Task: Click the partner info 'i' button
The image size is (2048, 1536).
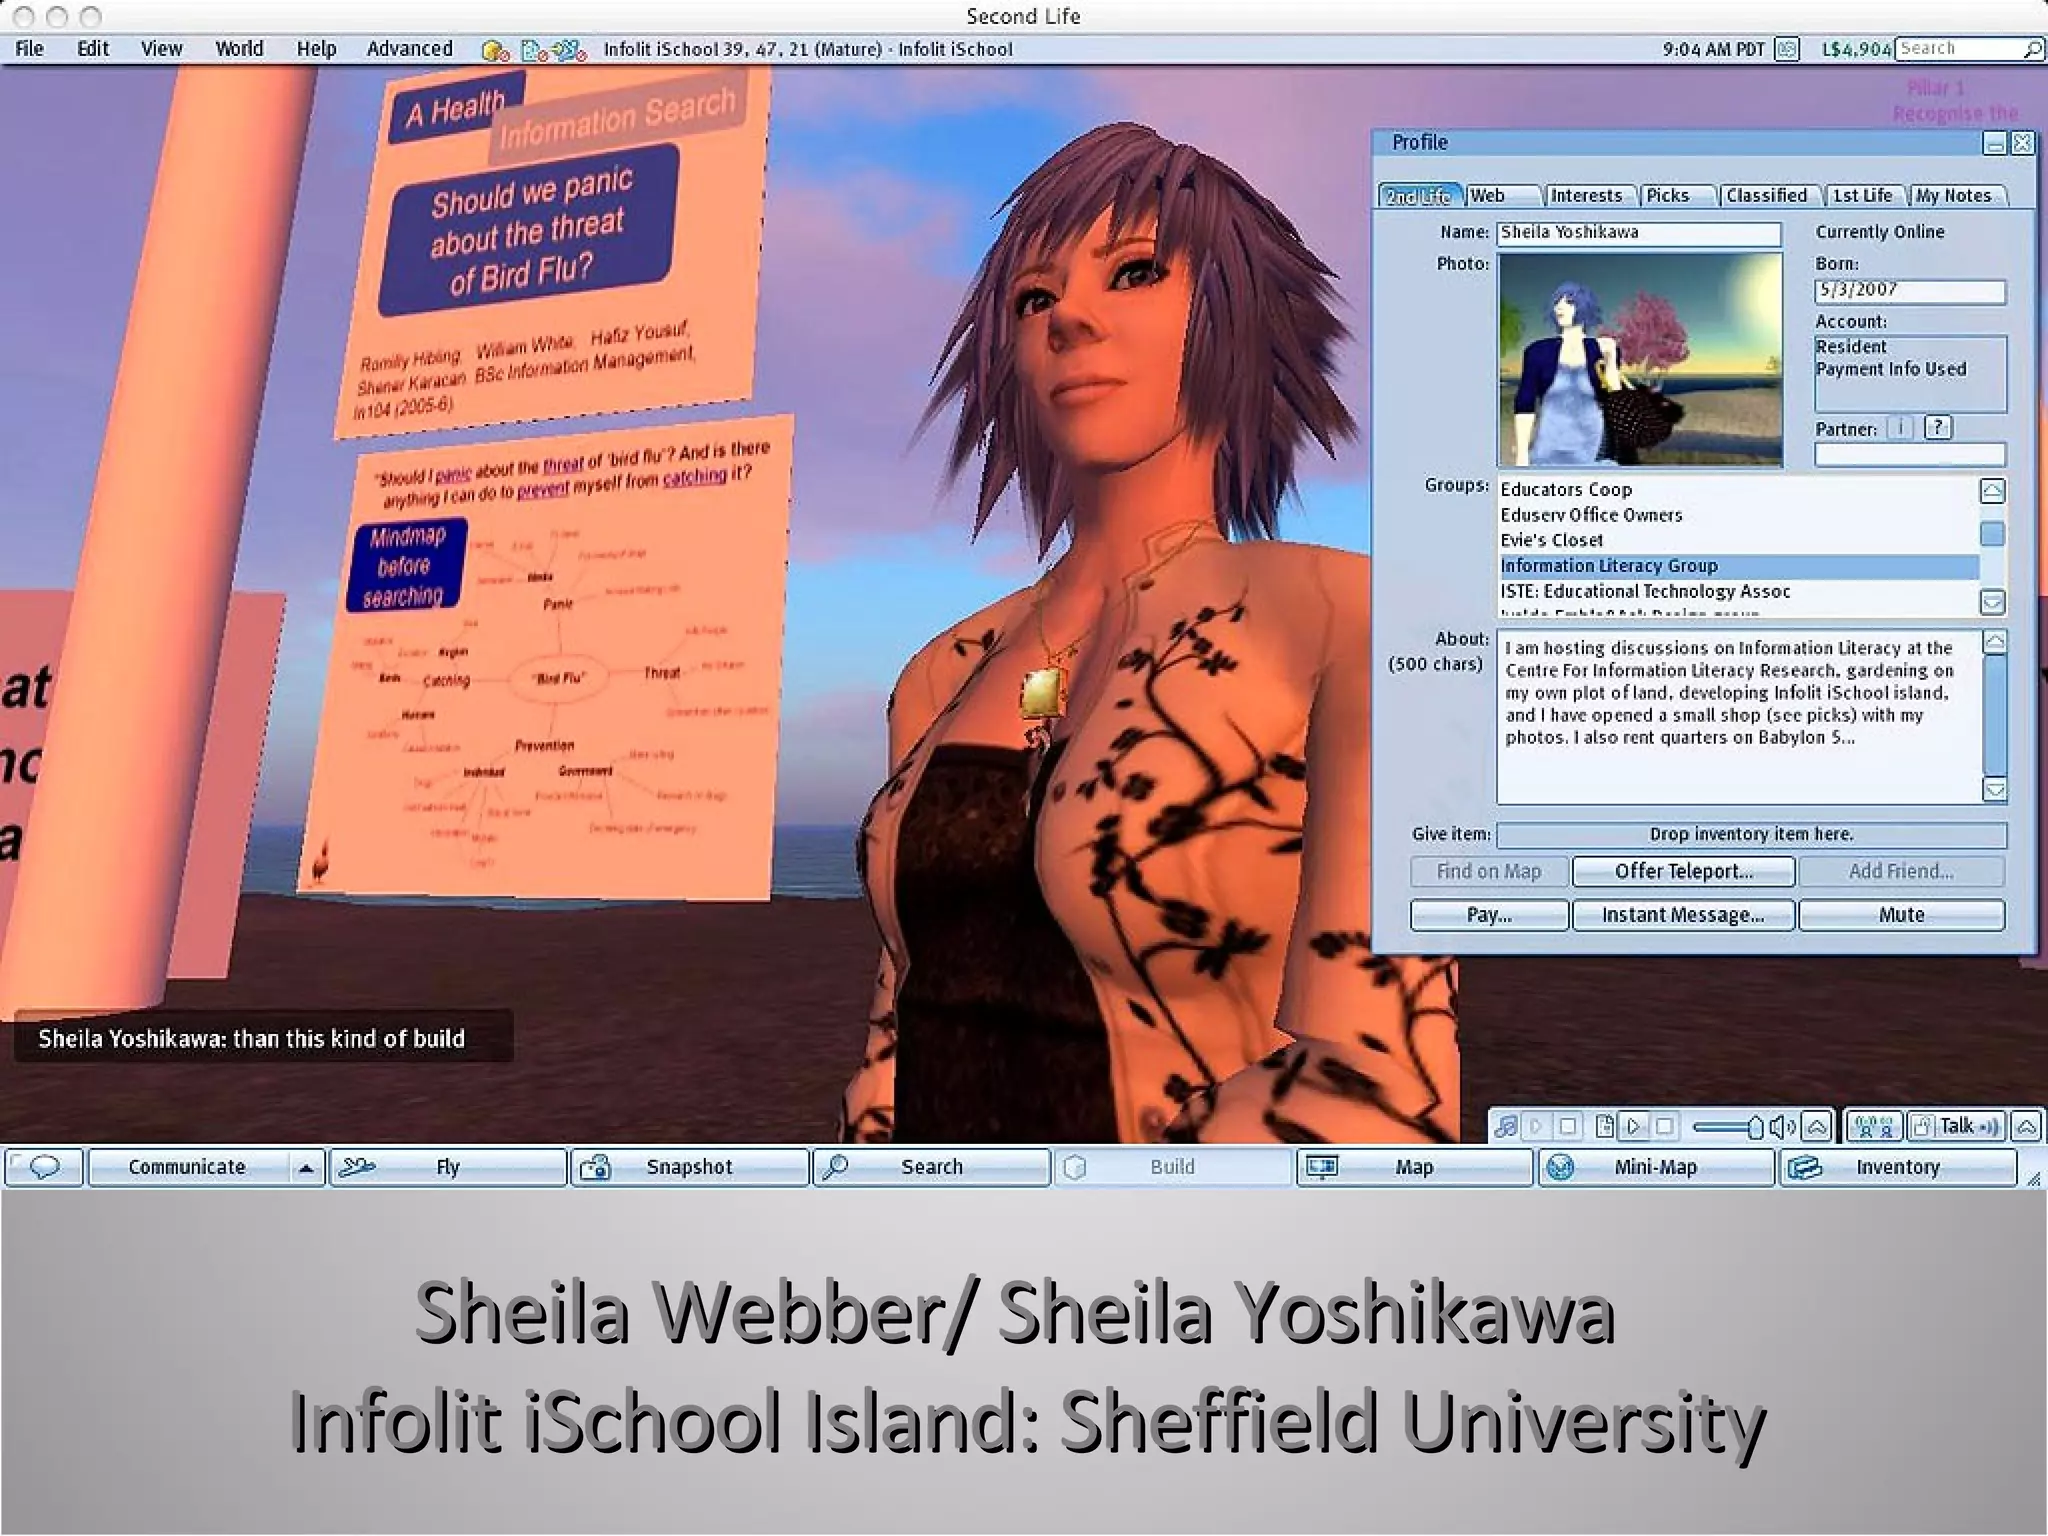Action: point(1900,428)
